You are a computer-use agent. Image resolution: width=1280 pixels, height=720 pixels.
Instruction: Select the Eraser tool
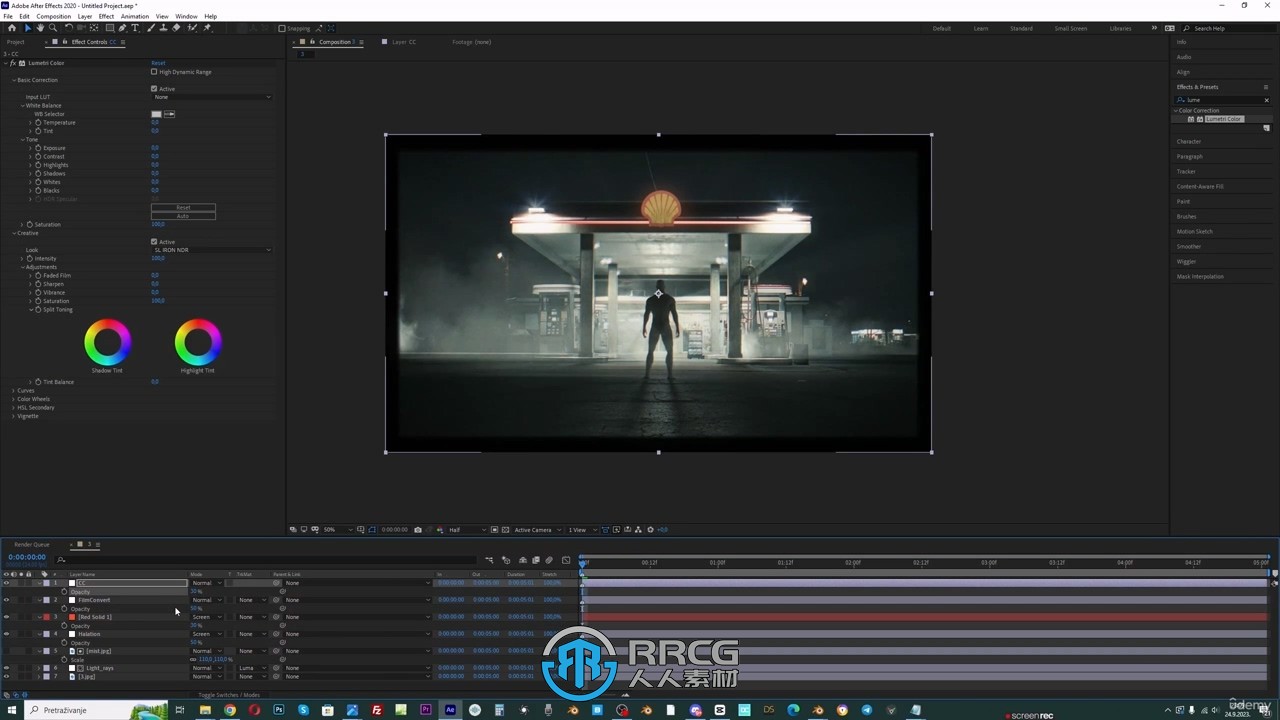coord(176,28)
